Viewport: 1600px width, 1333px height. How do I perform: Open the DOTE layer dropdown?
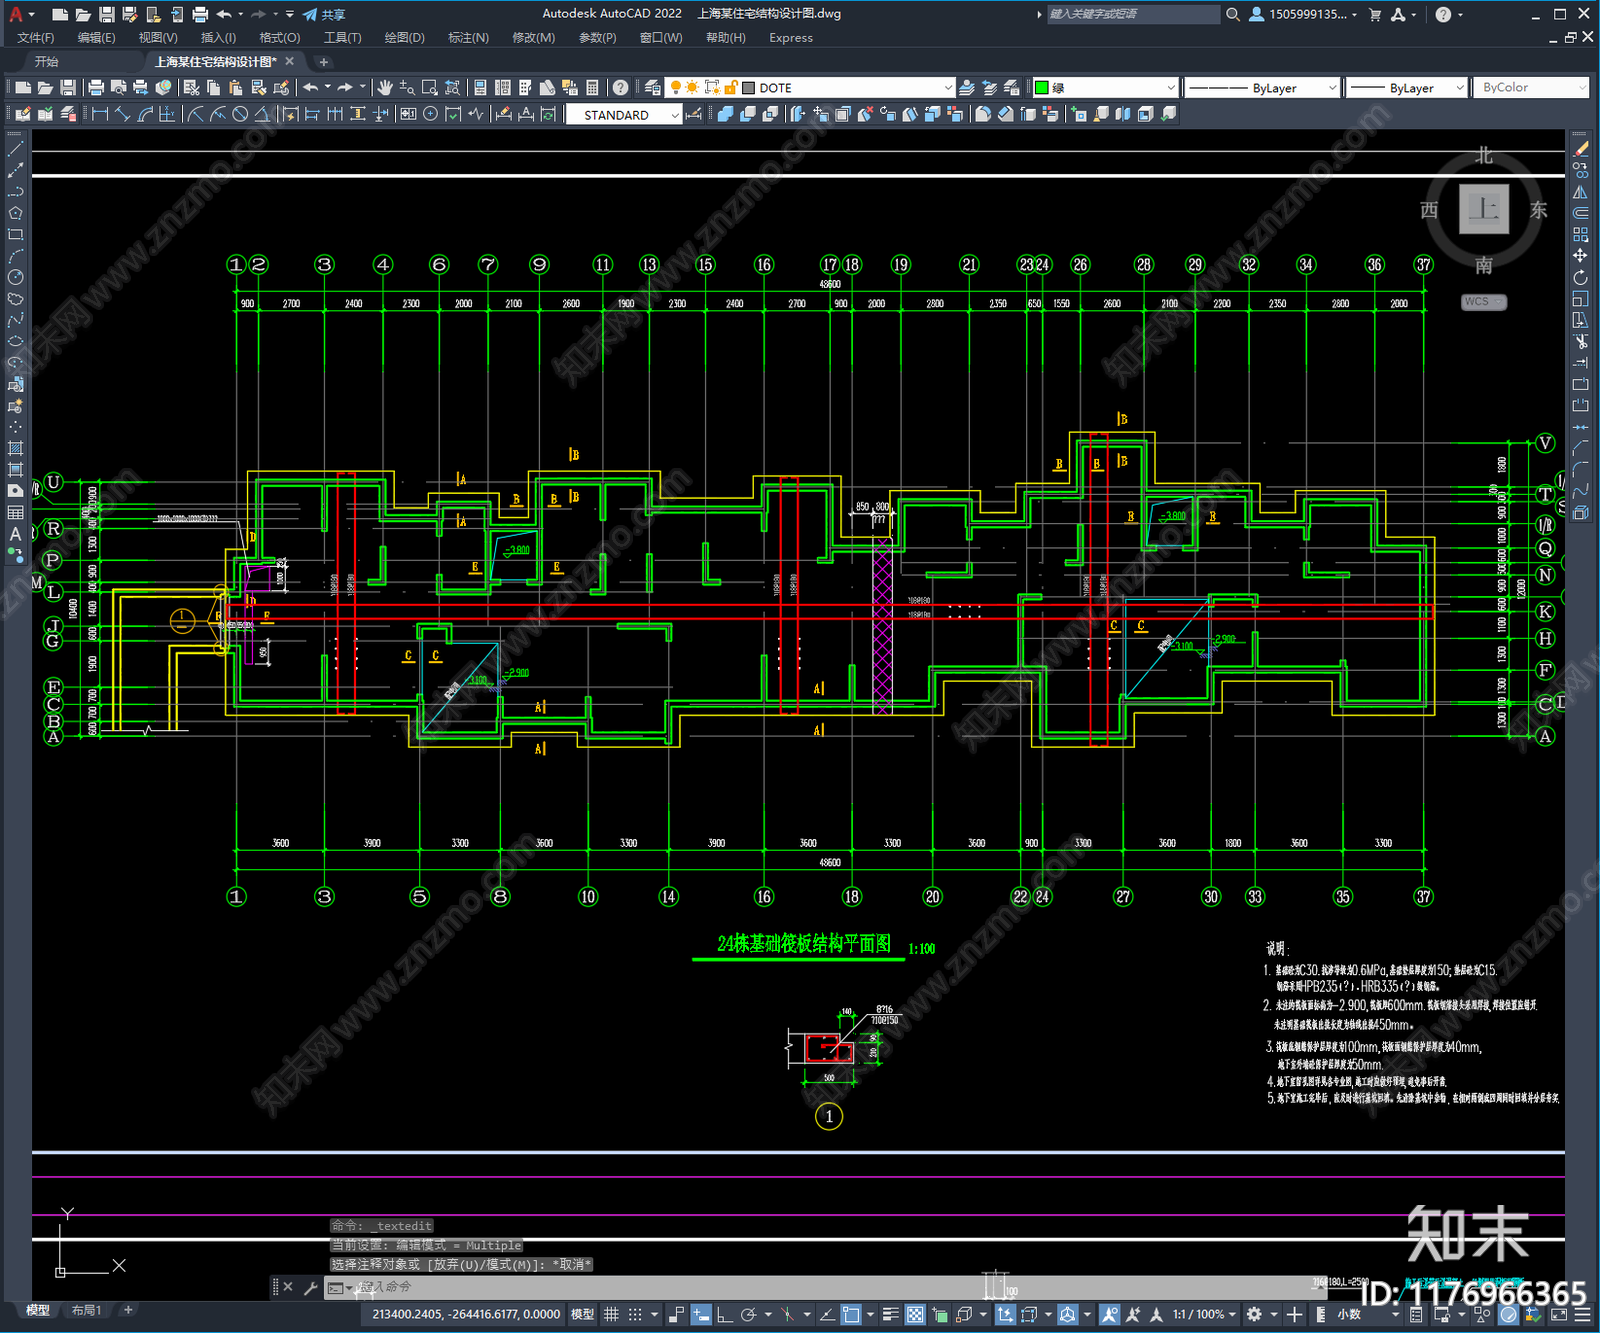(x=947, y=88)
